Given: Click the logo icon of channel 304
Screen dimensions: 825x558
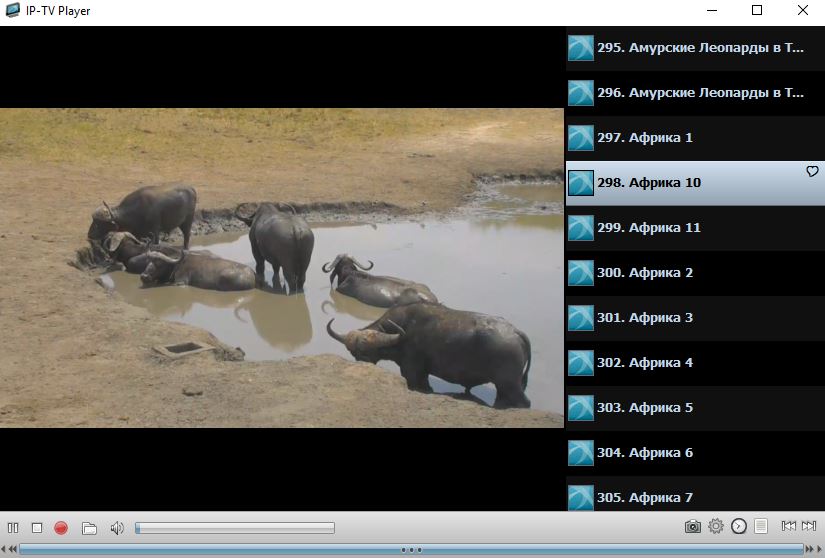Looking at the screenshot, I should click(x=581, y=453).
